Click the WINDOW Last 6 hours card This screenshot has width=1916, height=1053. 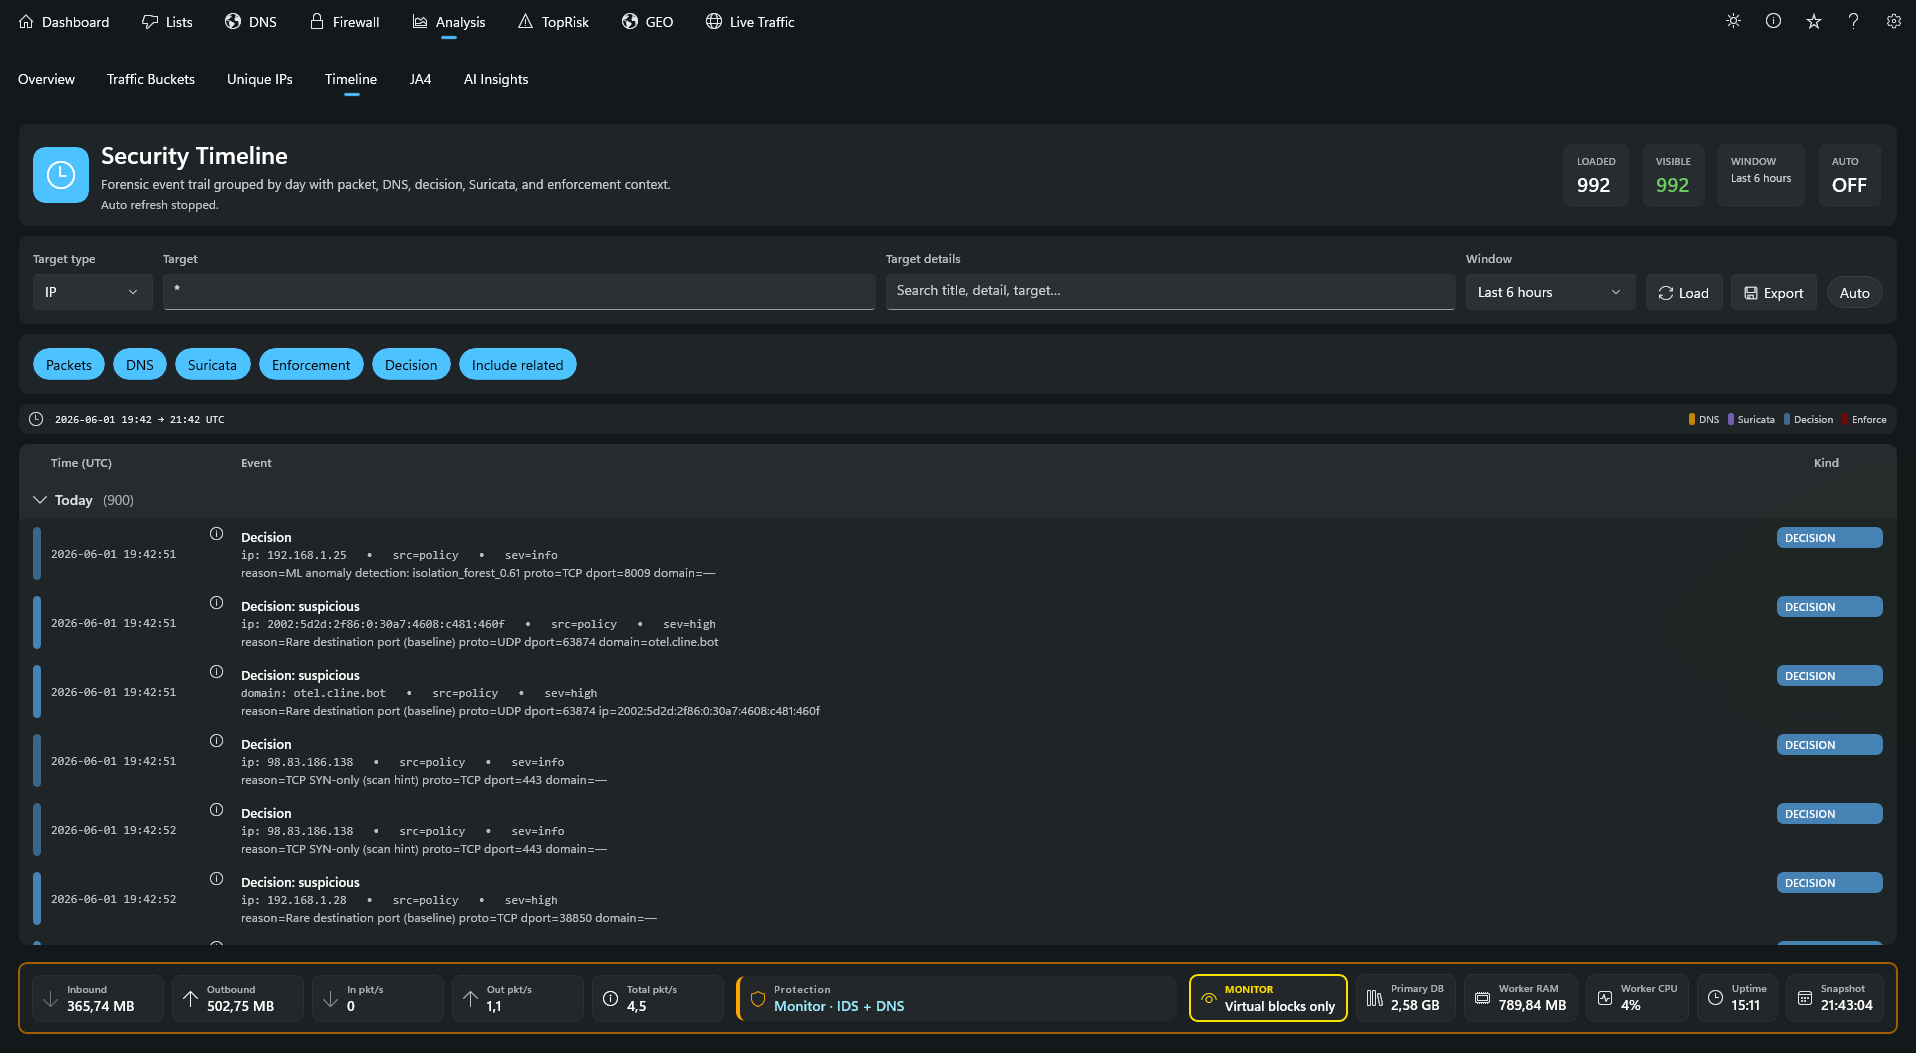click(1761, 175)
